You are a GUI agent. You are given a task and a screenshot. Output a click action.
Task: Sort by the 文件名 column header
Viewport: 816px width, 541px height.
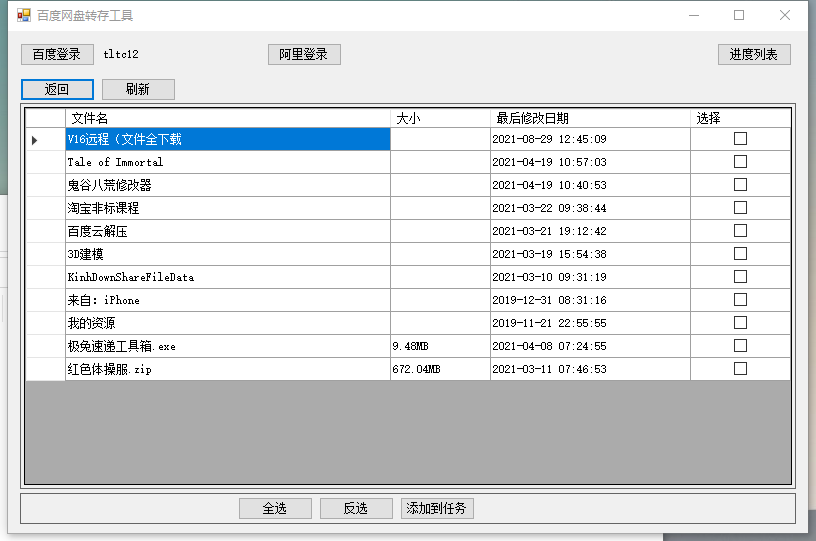pos(227,118)
